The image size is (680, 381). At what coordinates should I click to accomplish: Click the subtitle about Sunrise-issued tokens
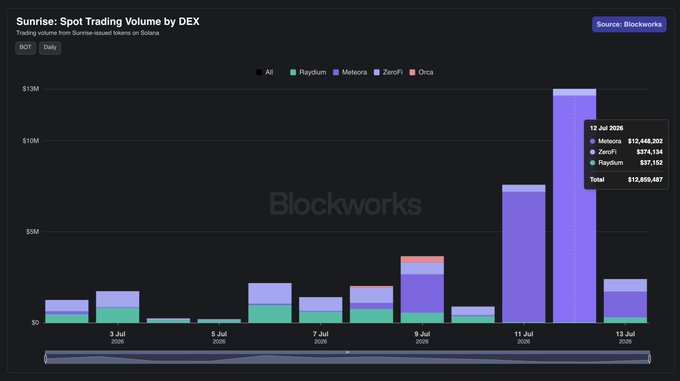(x=88, y=33)
